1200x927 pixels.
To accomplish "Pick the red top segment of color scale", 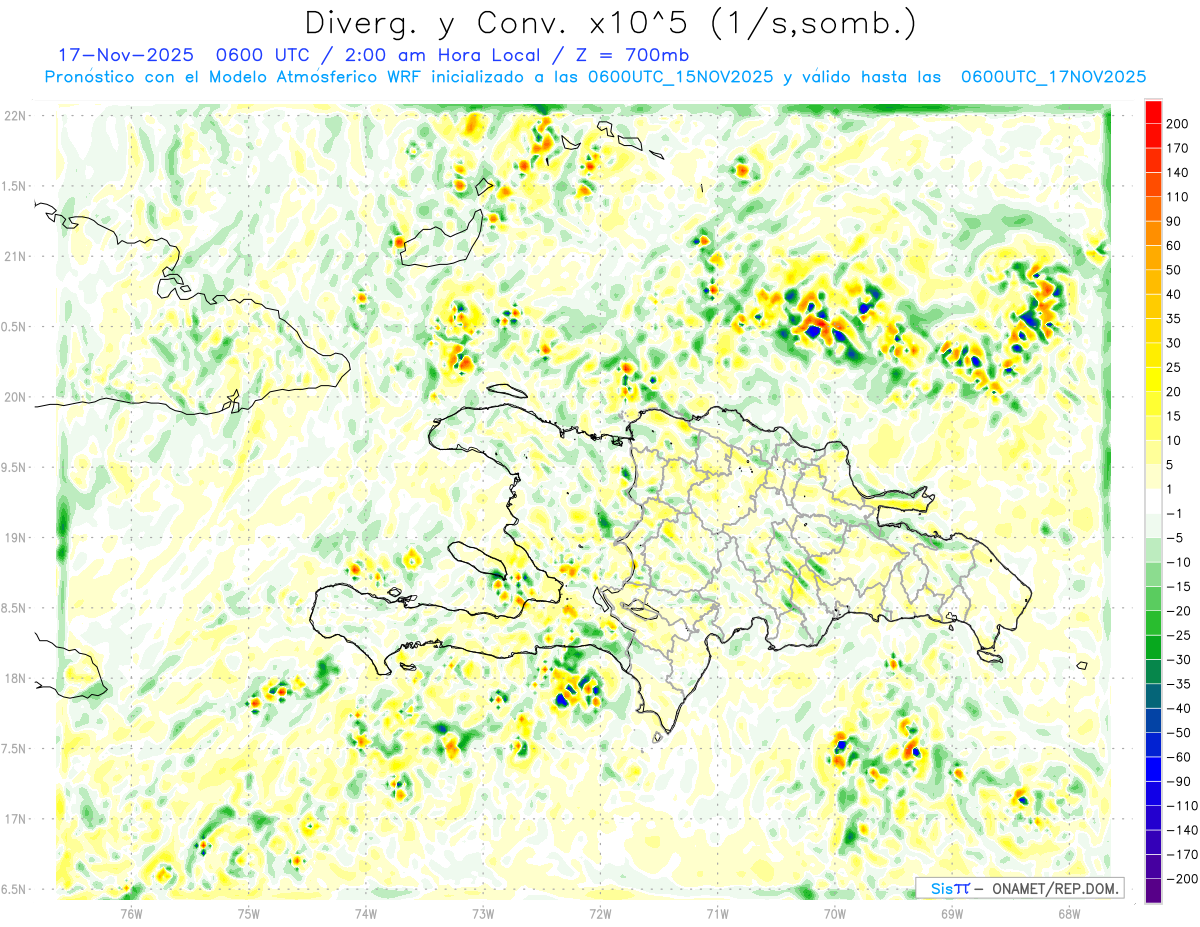I will [1153, 111].
